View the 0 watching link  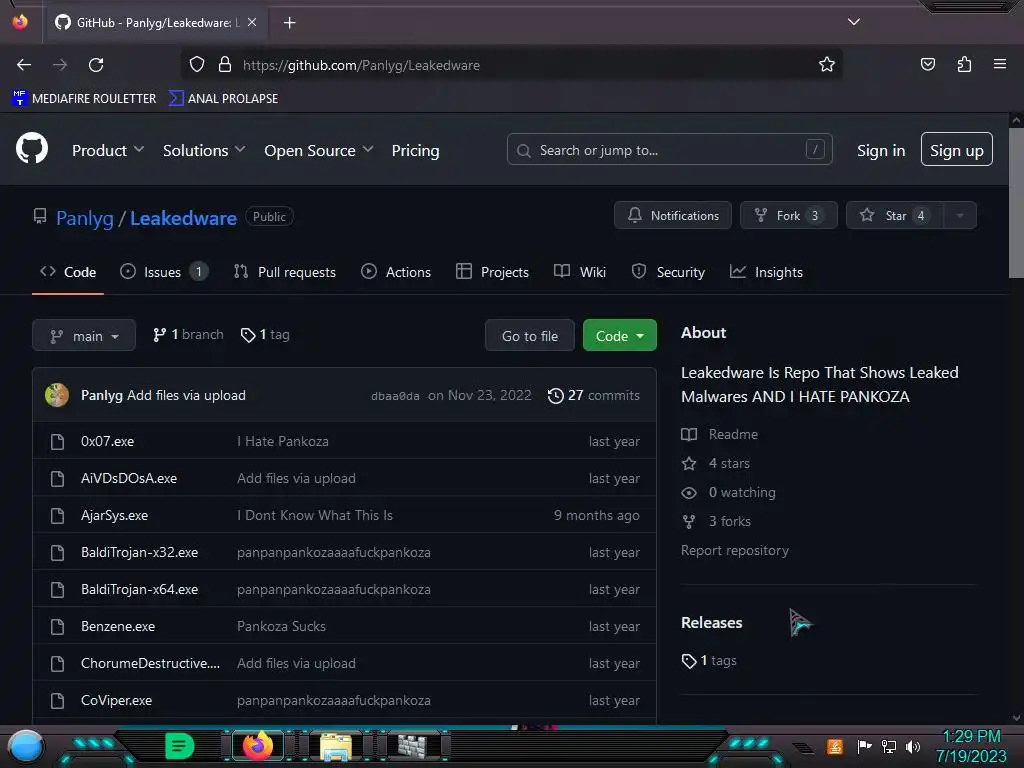729,492
